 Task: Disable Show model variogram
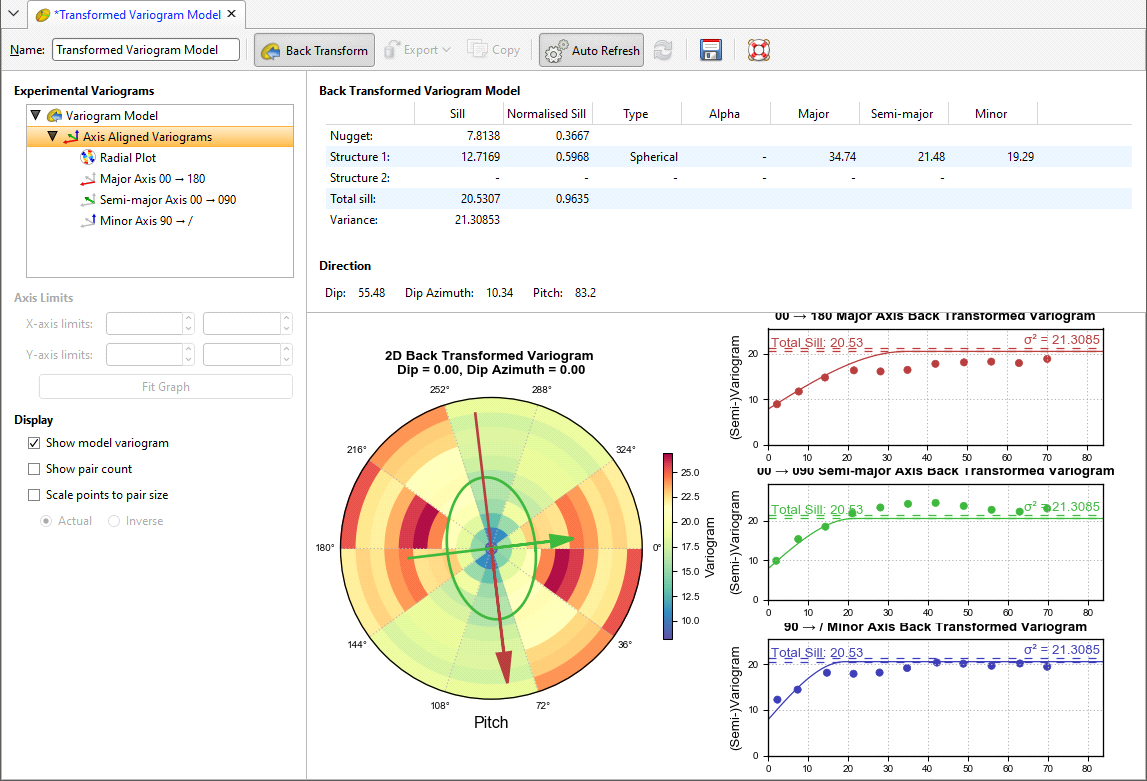34,443
